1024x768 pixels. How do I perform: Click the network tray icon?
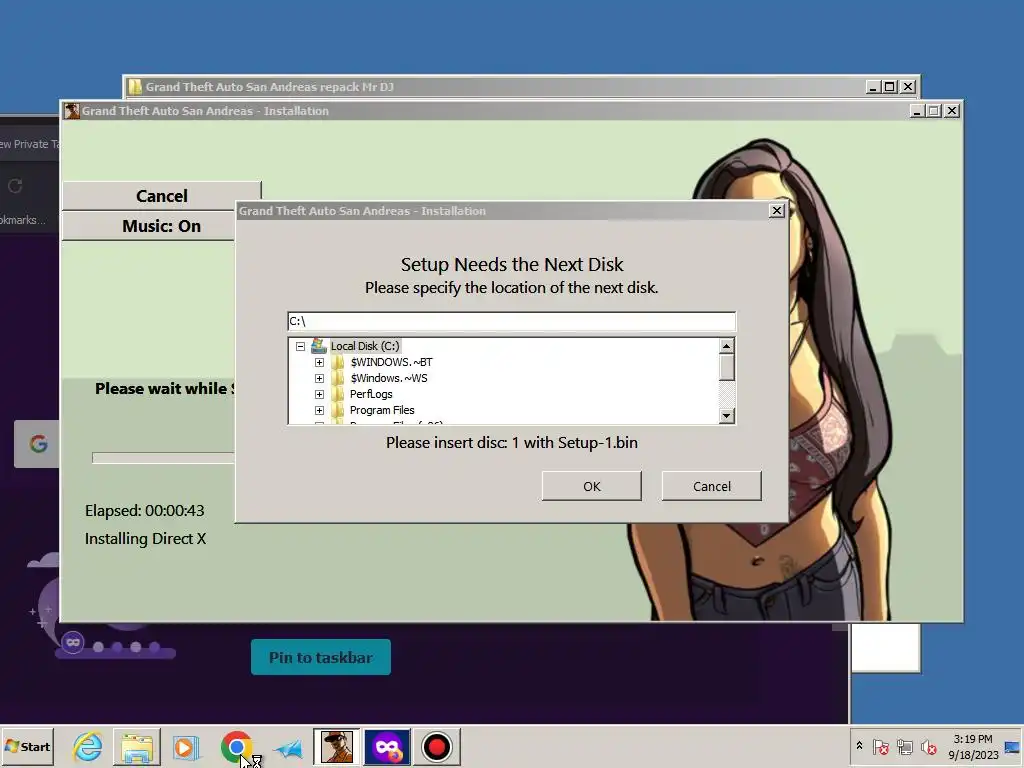click(904, 746)
